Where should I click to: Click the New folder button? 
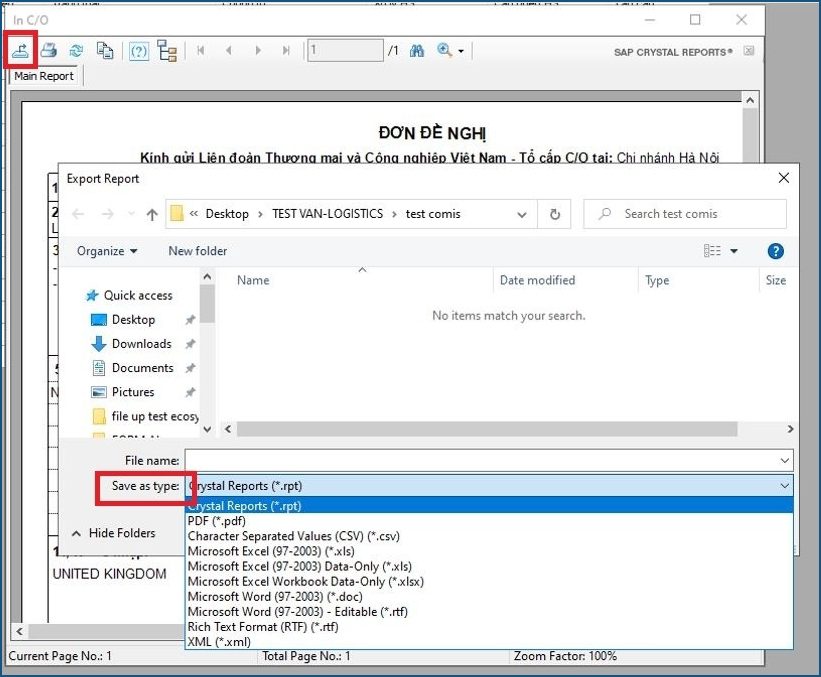[x=197, y=251]
